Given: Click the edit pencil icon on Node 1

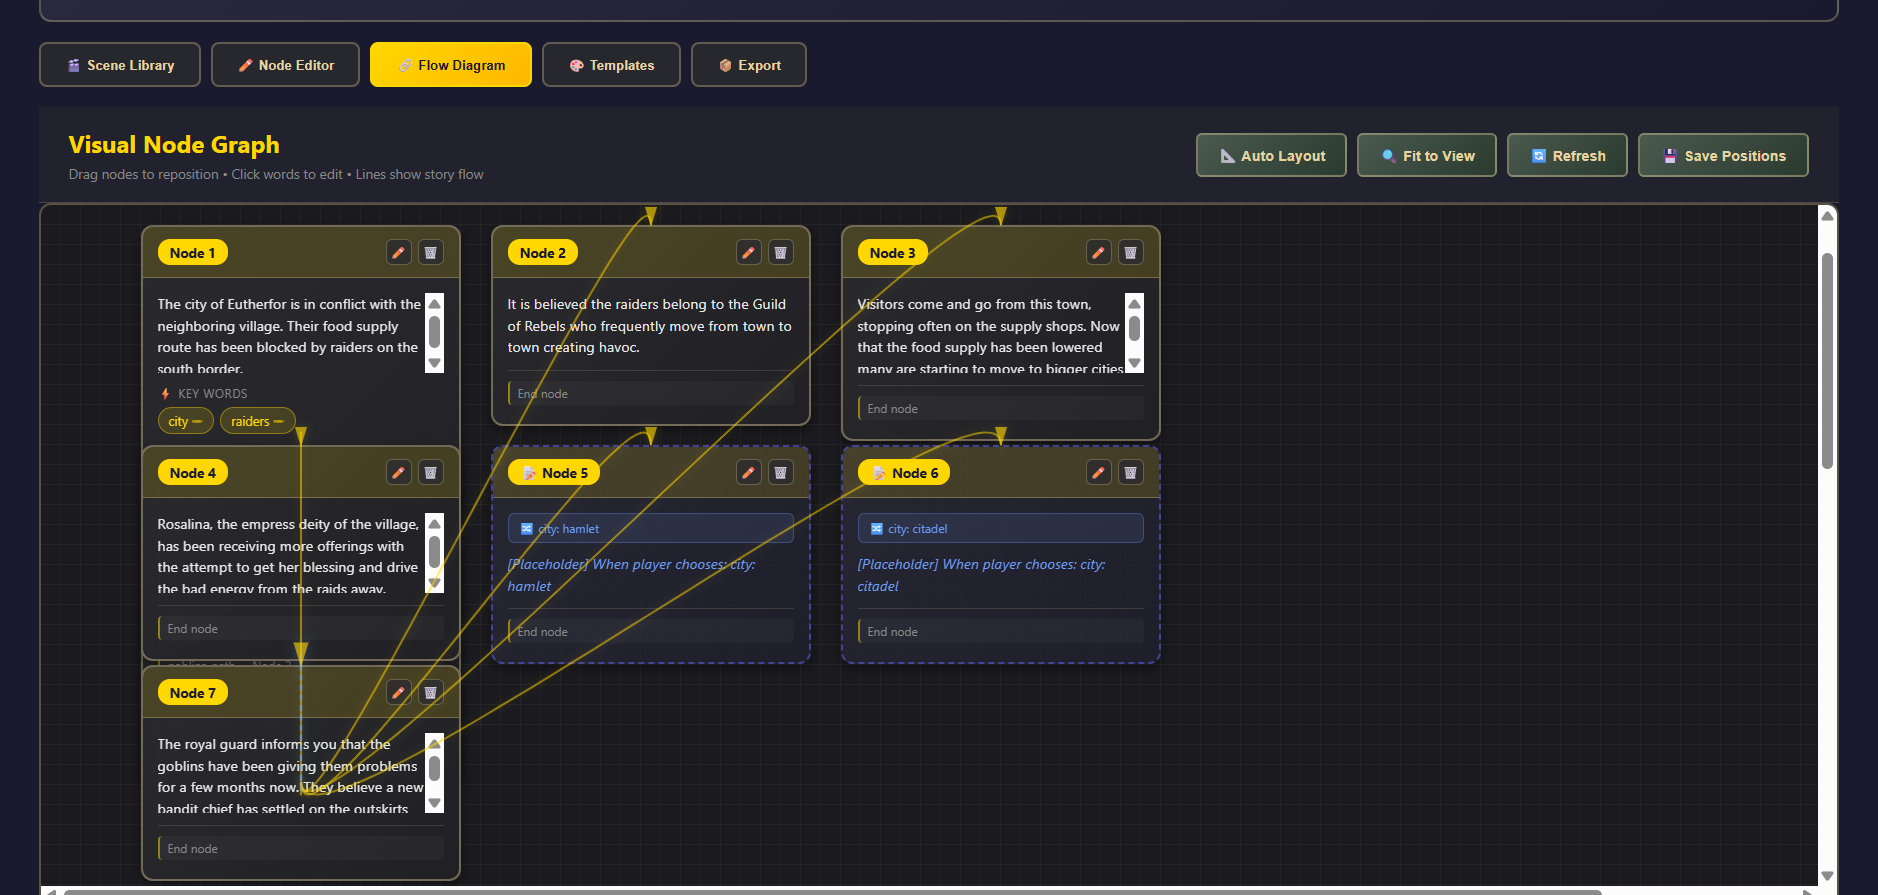Looking at the screenshot, I should pos(398,253).
